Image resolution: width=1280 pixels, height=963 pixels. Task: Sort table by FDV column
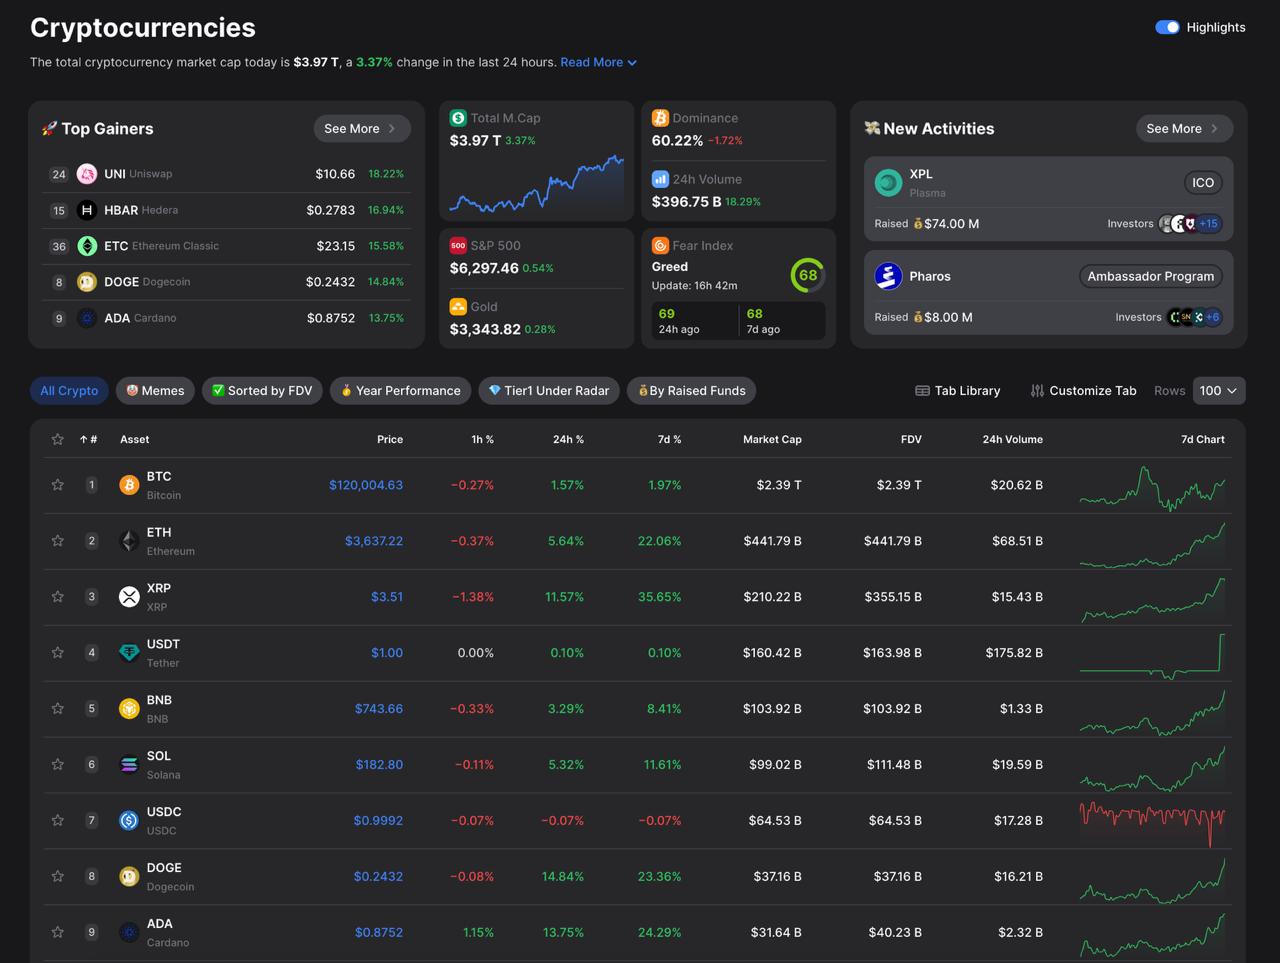coord(911,439)
